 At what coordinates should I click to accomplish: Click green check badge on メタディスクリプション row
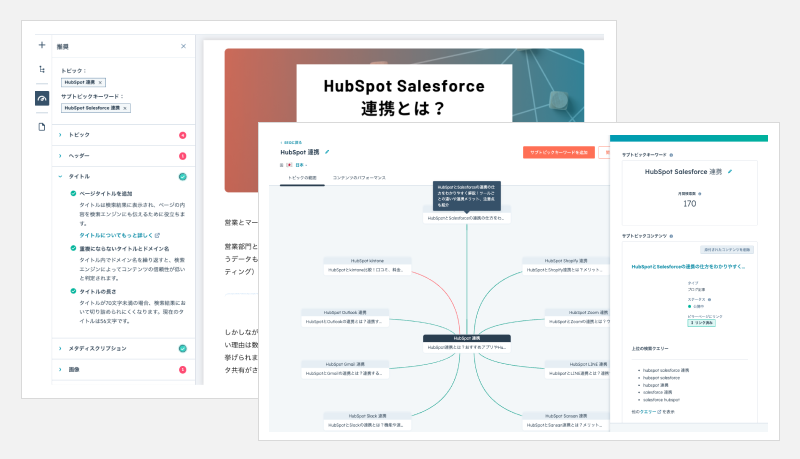pyautogui.click(x=183, y=348)
